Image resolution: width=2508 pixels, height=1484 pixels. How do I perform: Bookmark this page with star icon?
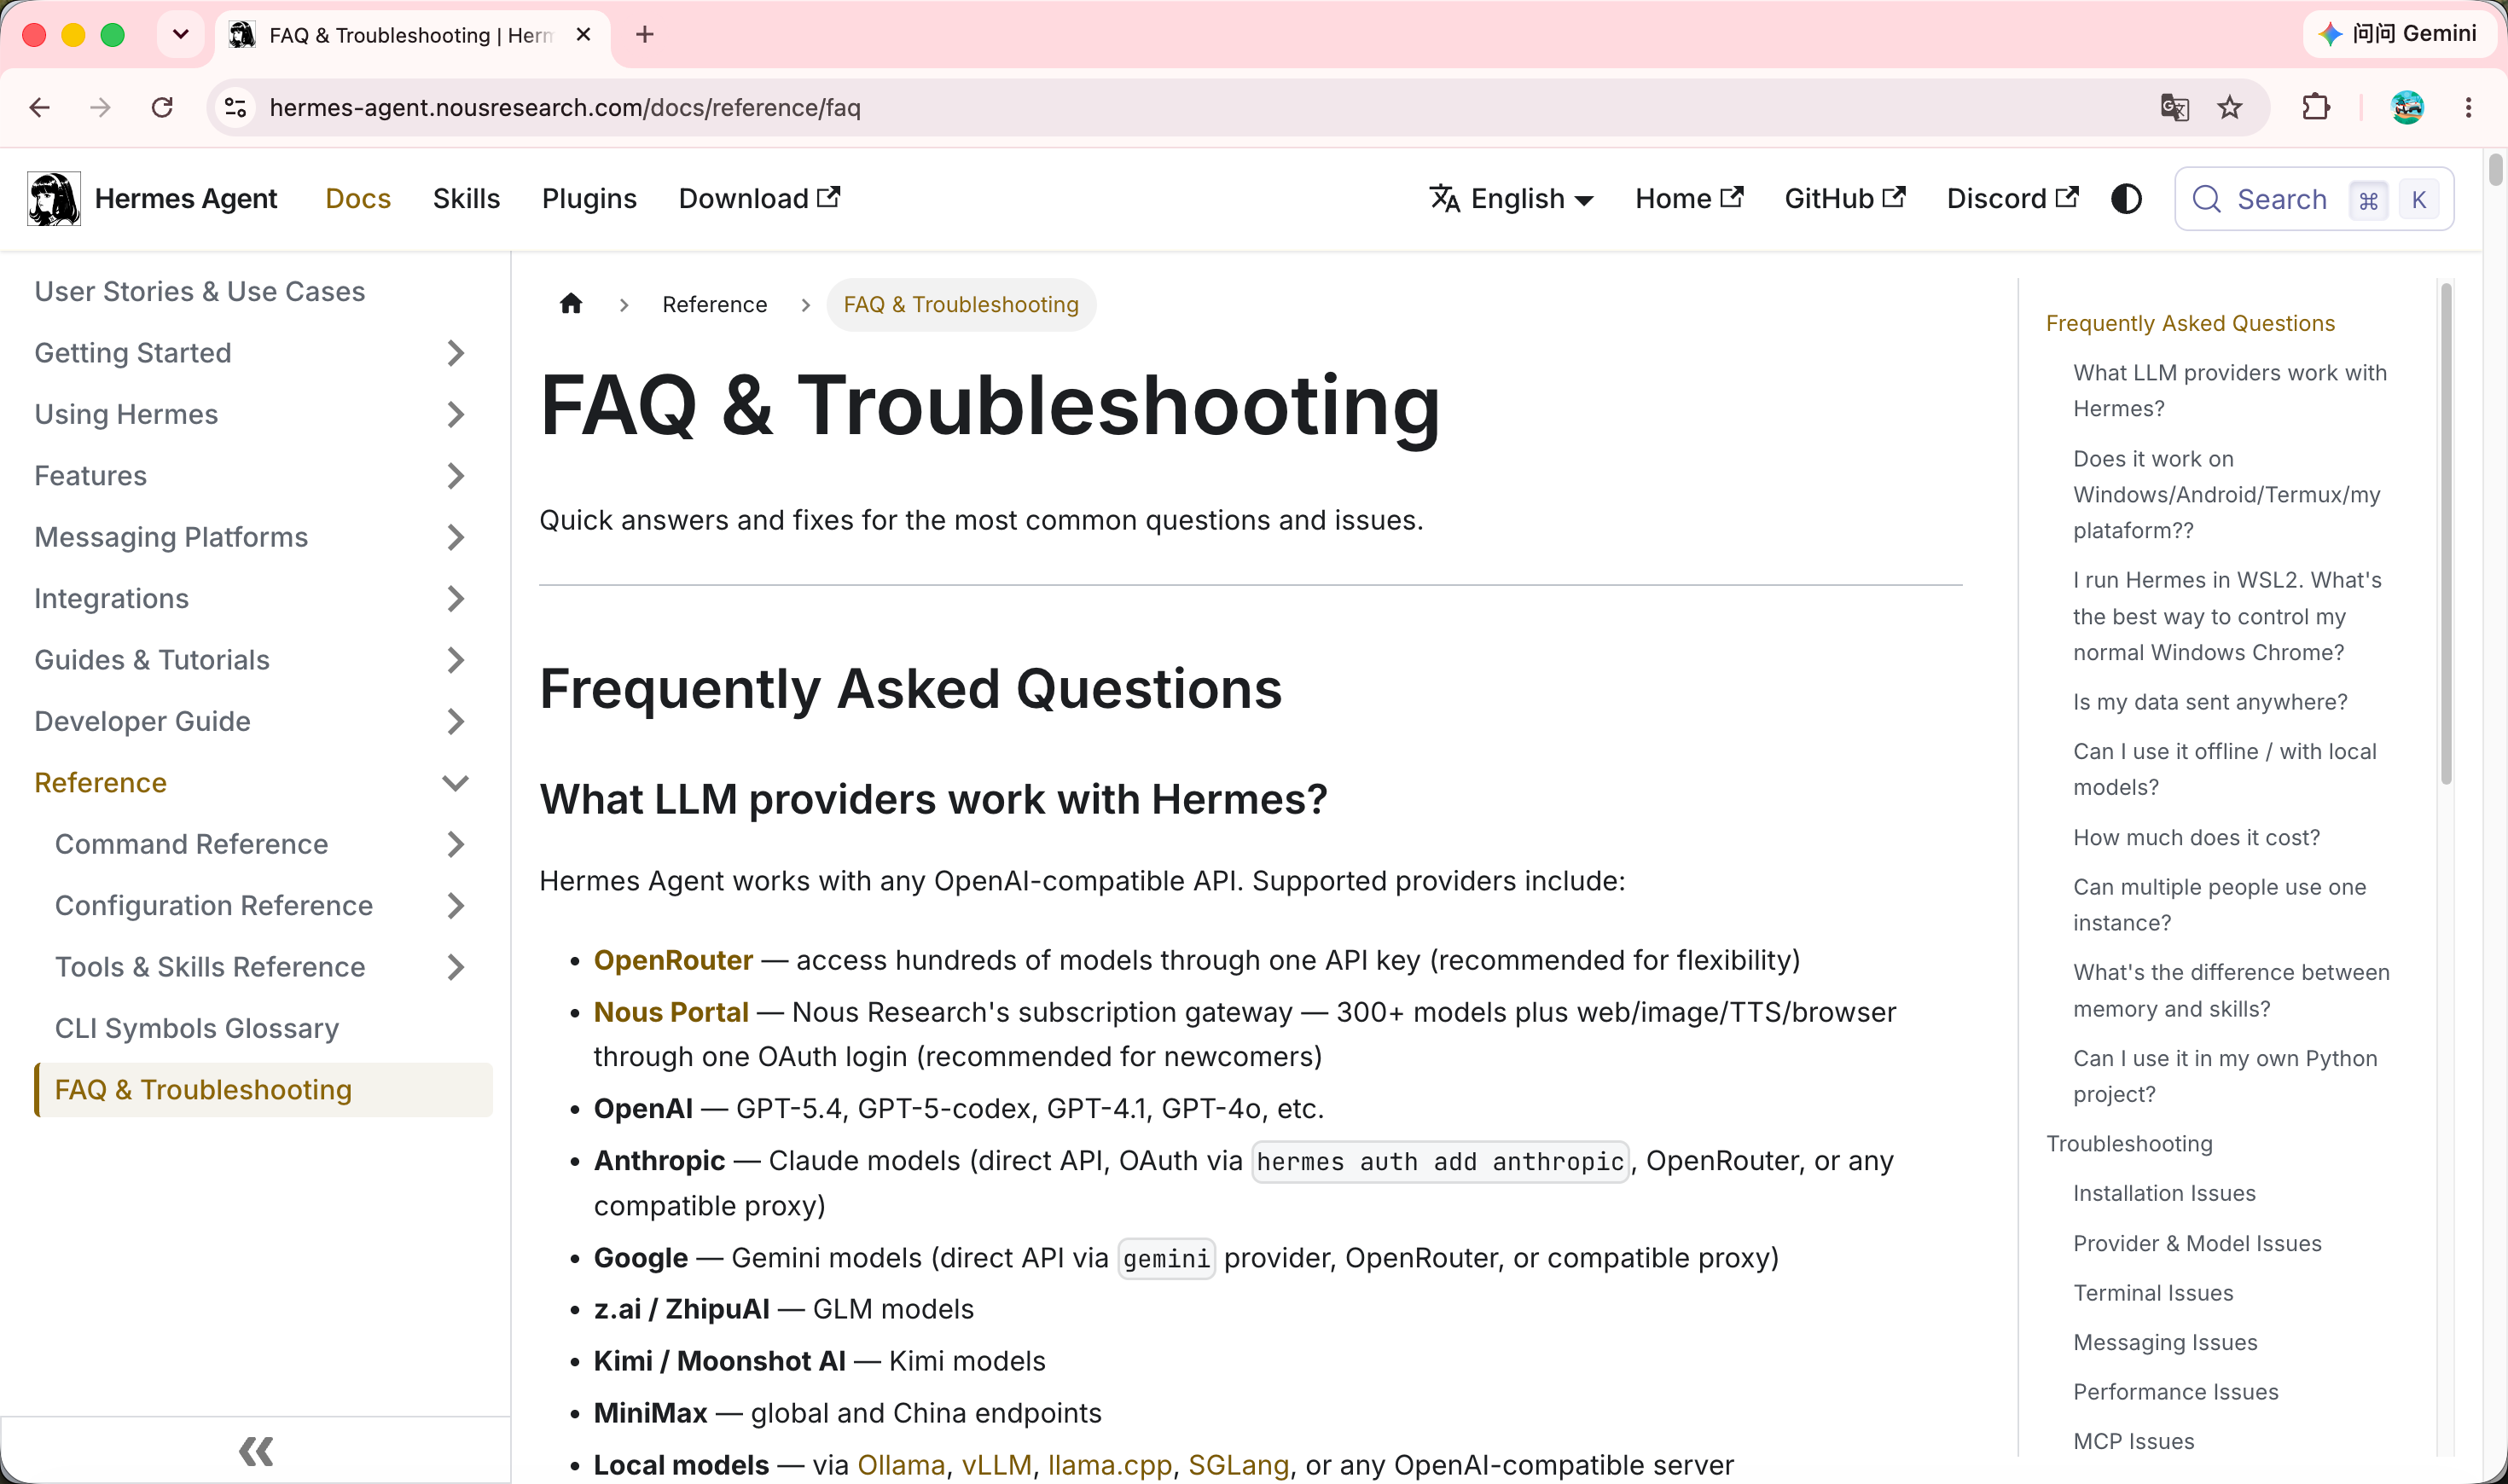coord(2230,107)
